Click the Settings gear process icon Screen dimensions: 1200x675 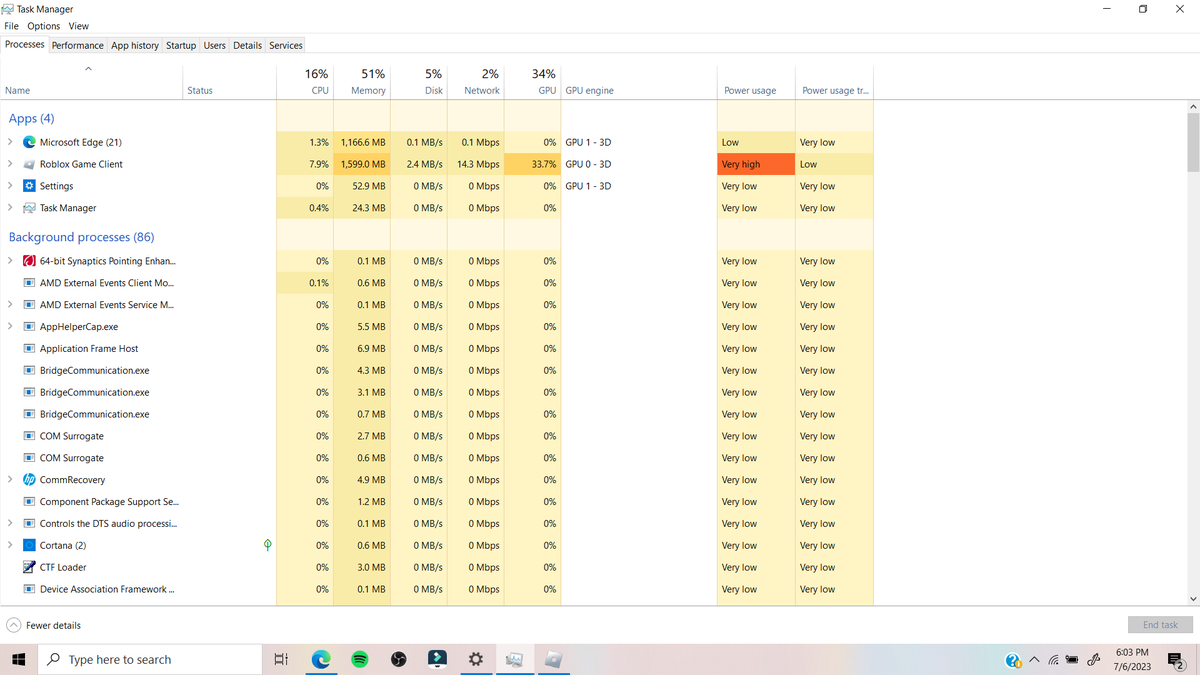click(x=29, y=186)
